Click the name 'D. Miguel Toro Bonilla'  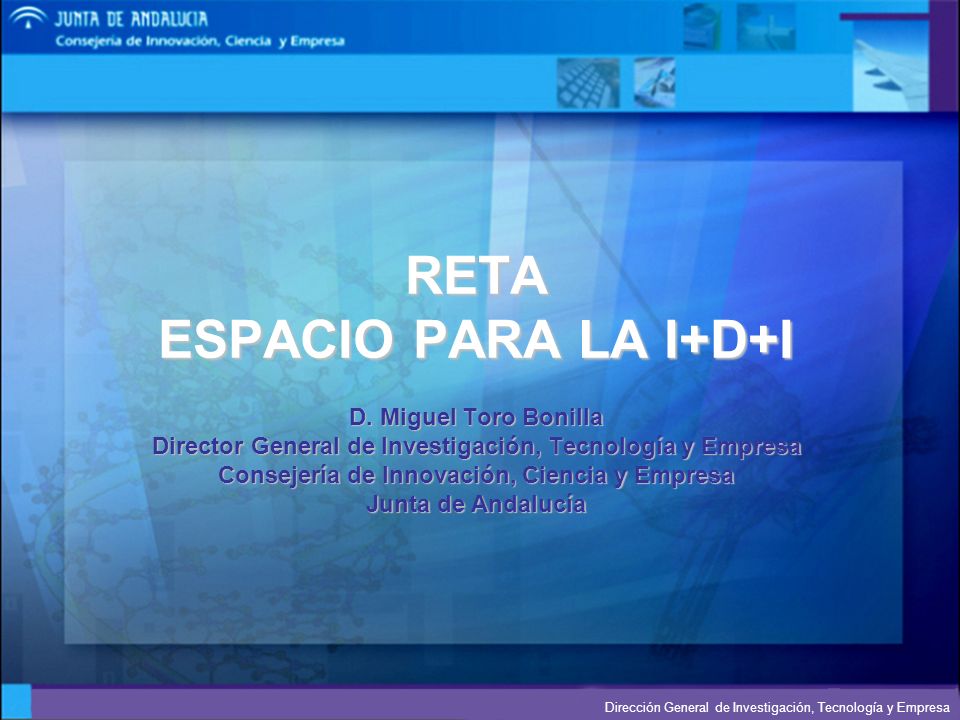click(476, 418)
